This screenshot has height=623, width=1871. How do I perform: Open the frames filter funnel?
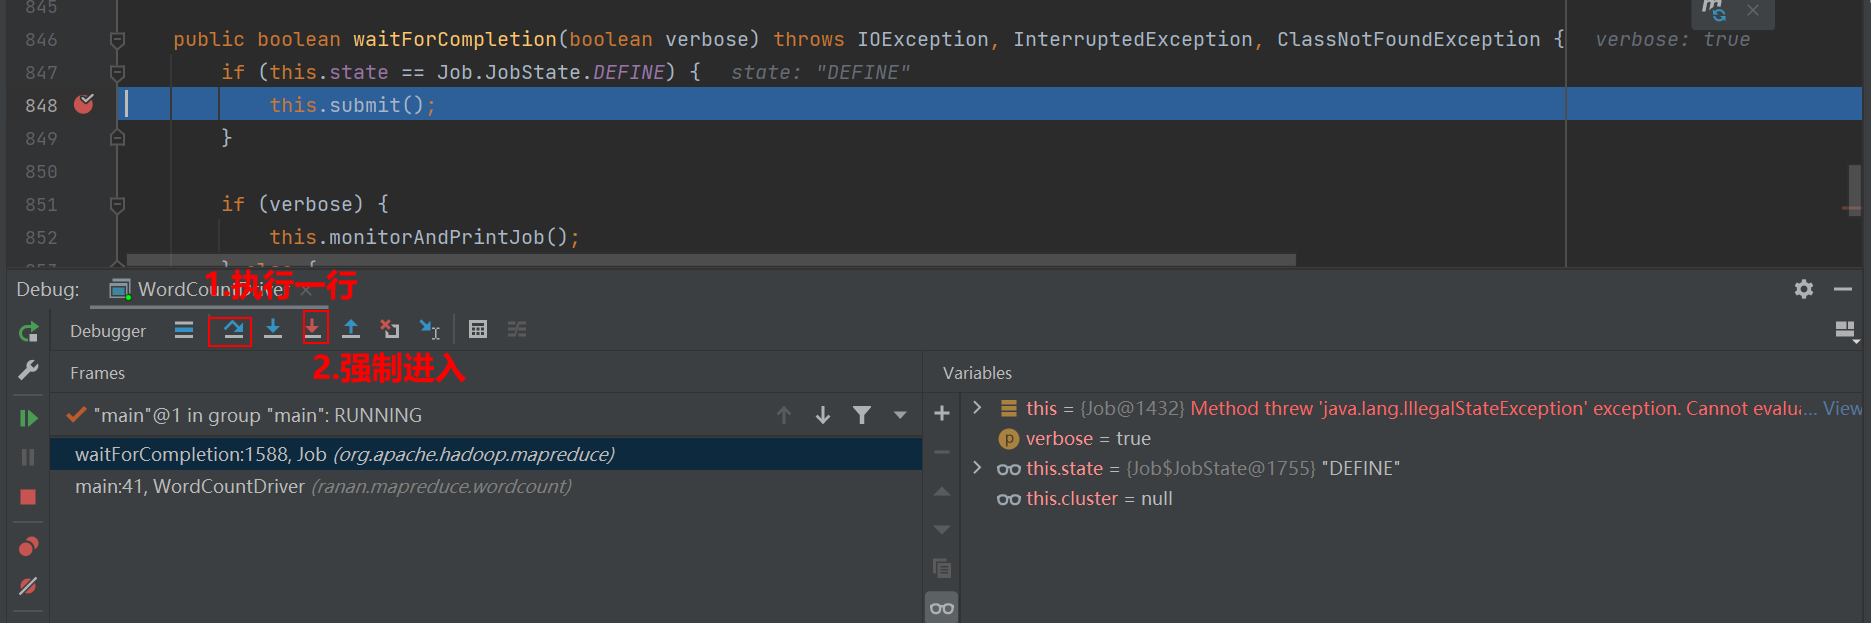click(x=862, y=415)
